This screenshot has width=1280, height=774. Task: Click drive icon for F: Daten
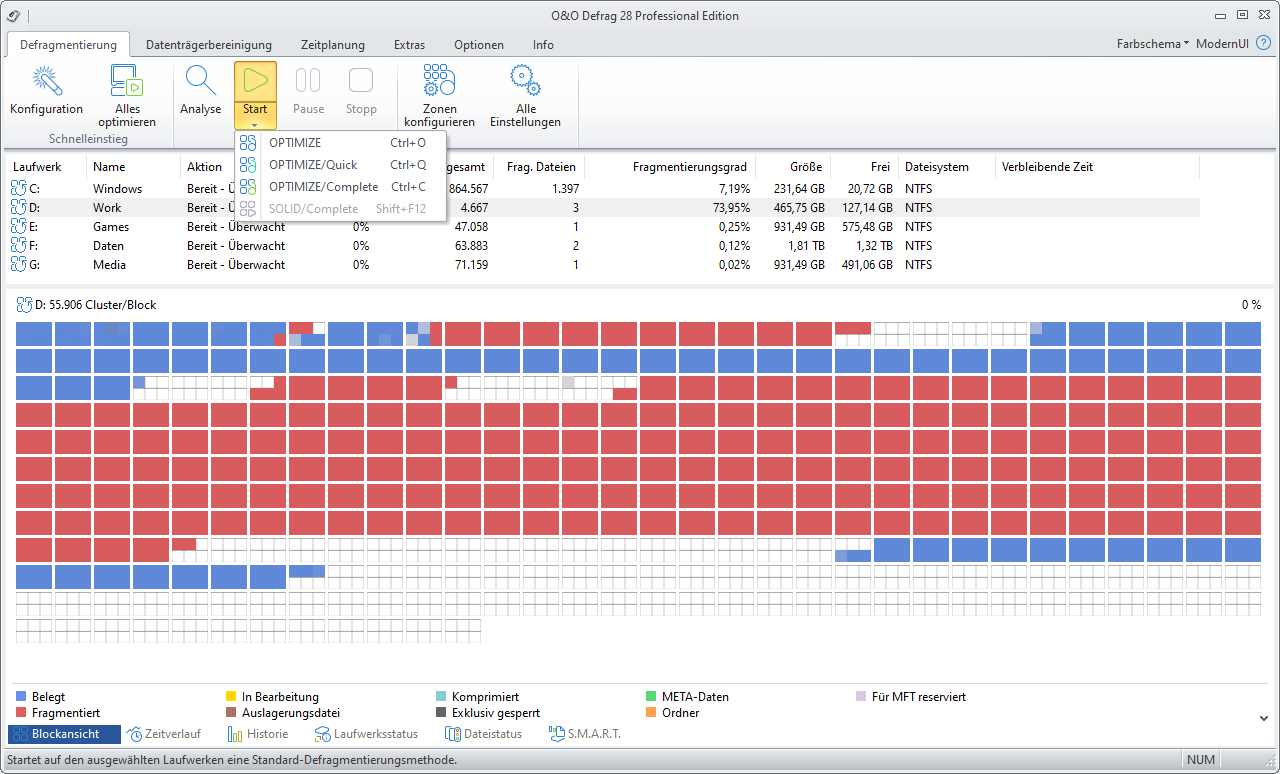tap(20, 245)
